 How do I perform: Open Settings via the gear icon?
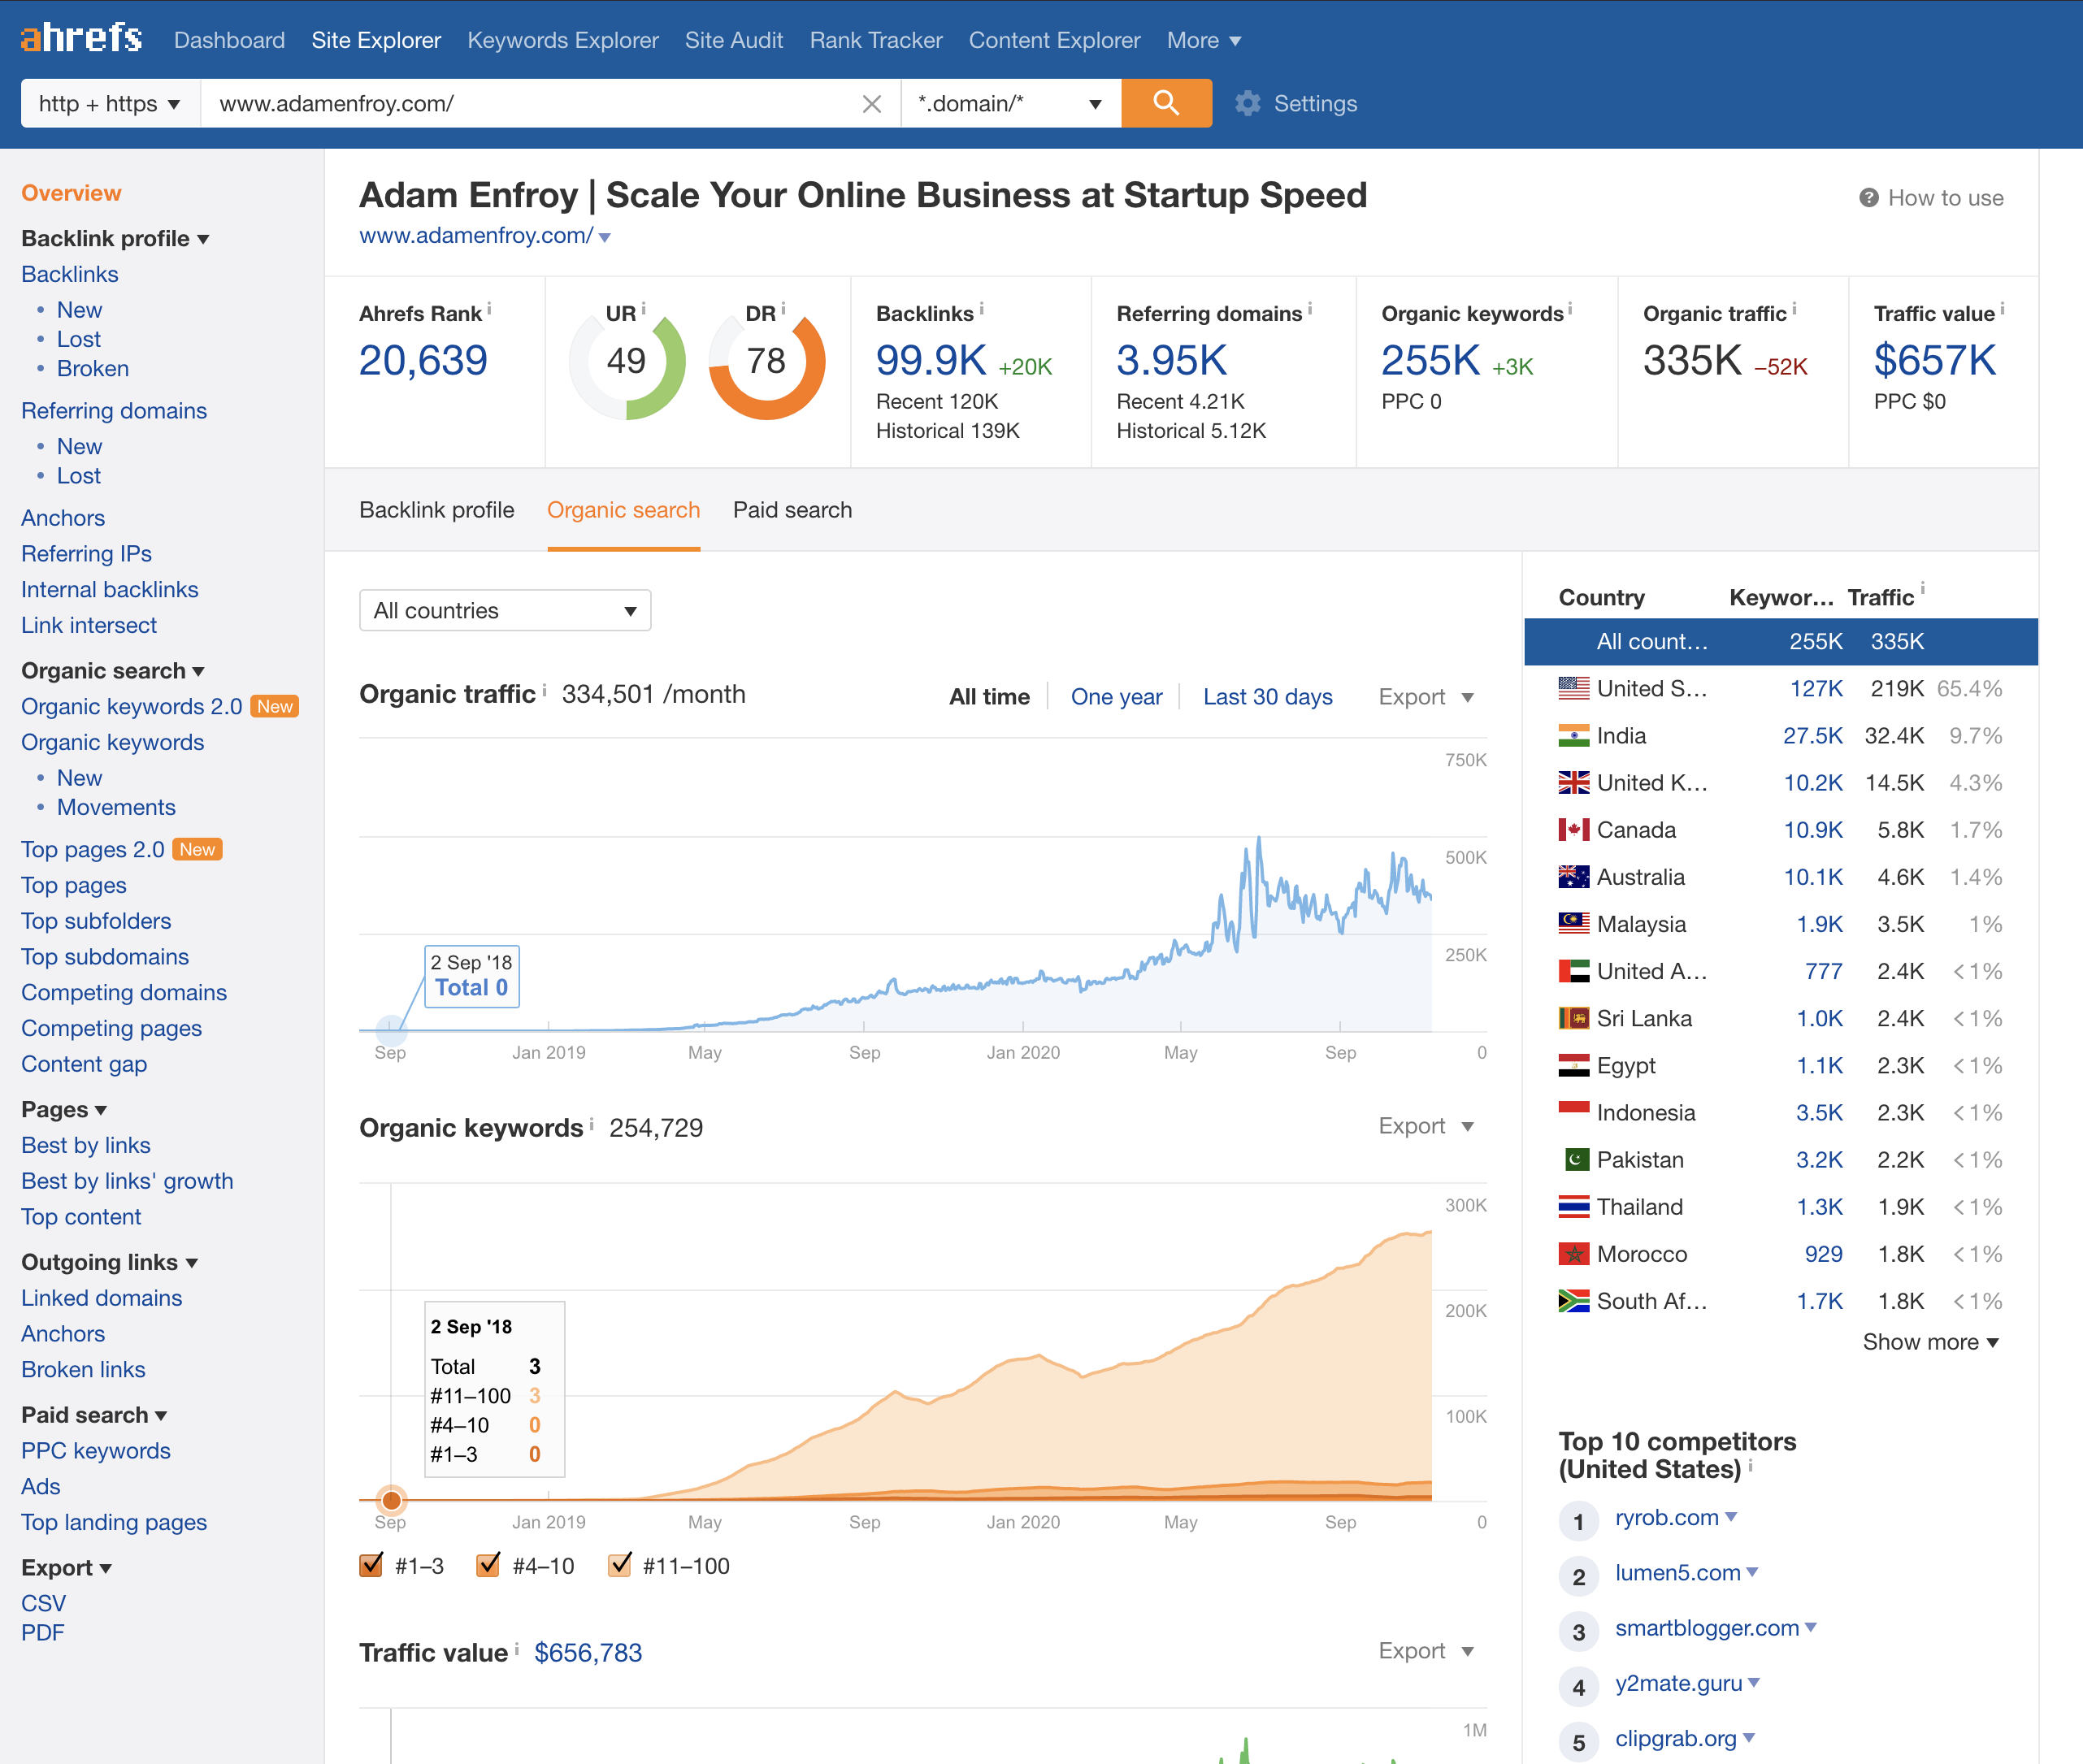[1247, 103]
